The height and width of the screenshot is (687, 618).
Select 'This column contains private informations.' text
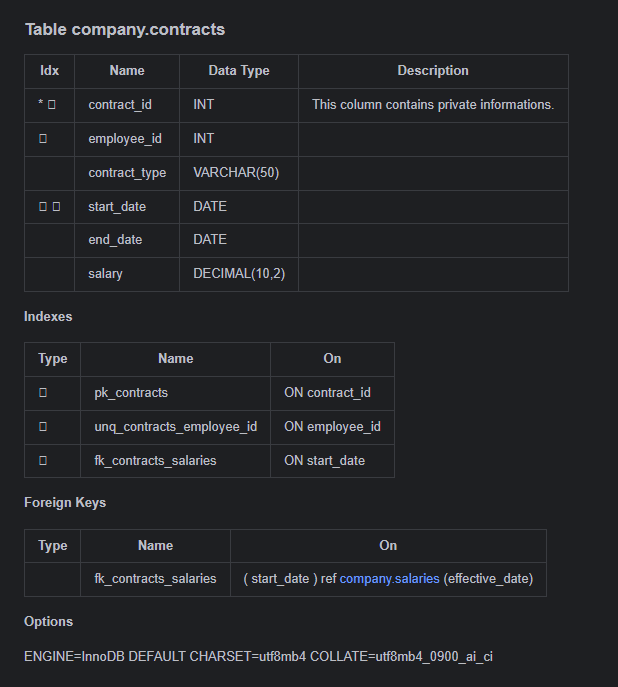pyautogui.click(x=433, y=105)
